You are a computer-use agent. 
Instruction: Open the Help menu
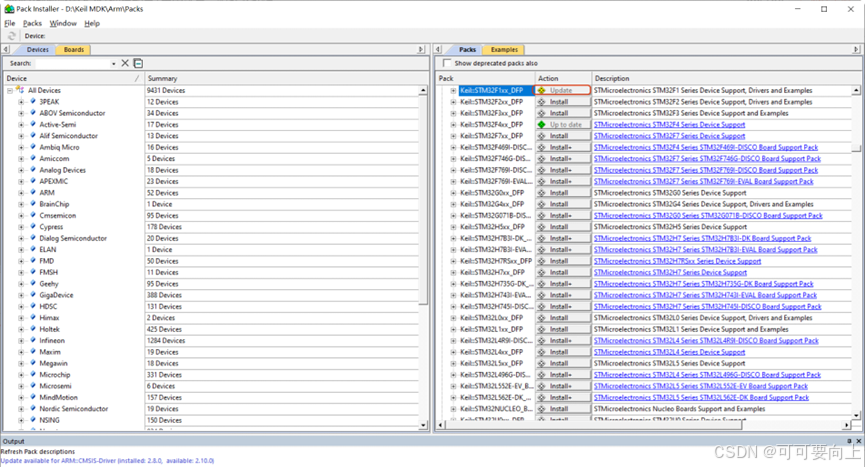click(x=92, y=23)
